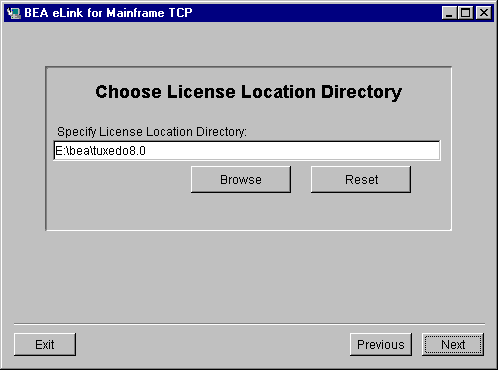Minimize the BEA eLink window

tap(449, 13)
